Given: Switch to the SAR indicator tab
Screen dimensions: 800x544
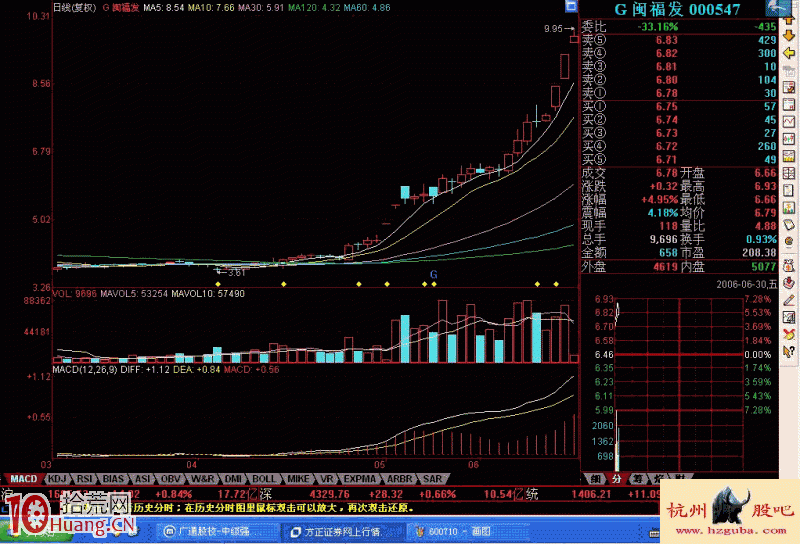Looking at the screenshot, I should tap(433, 479).
